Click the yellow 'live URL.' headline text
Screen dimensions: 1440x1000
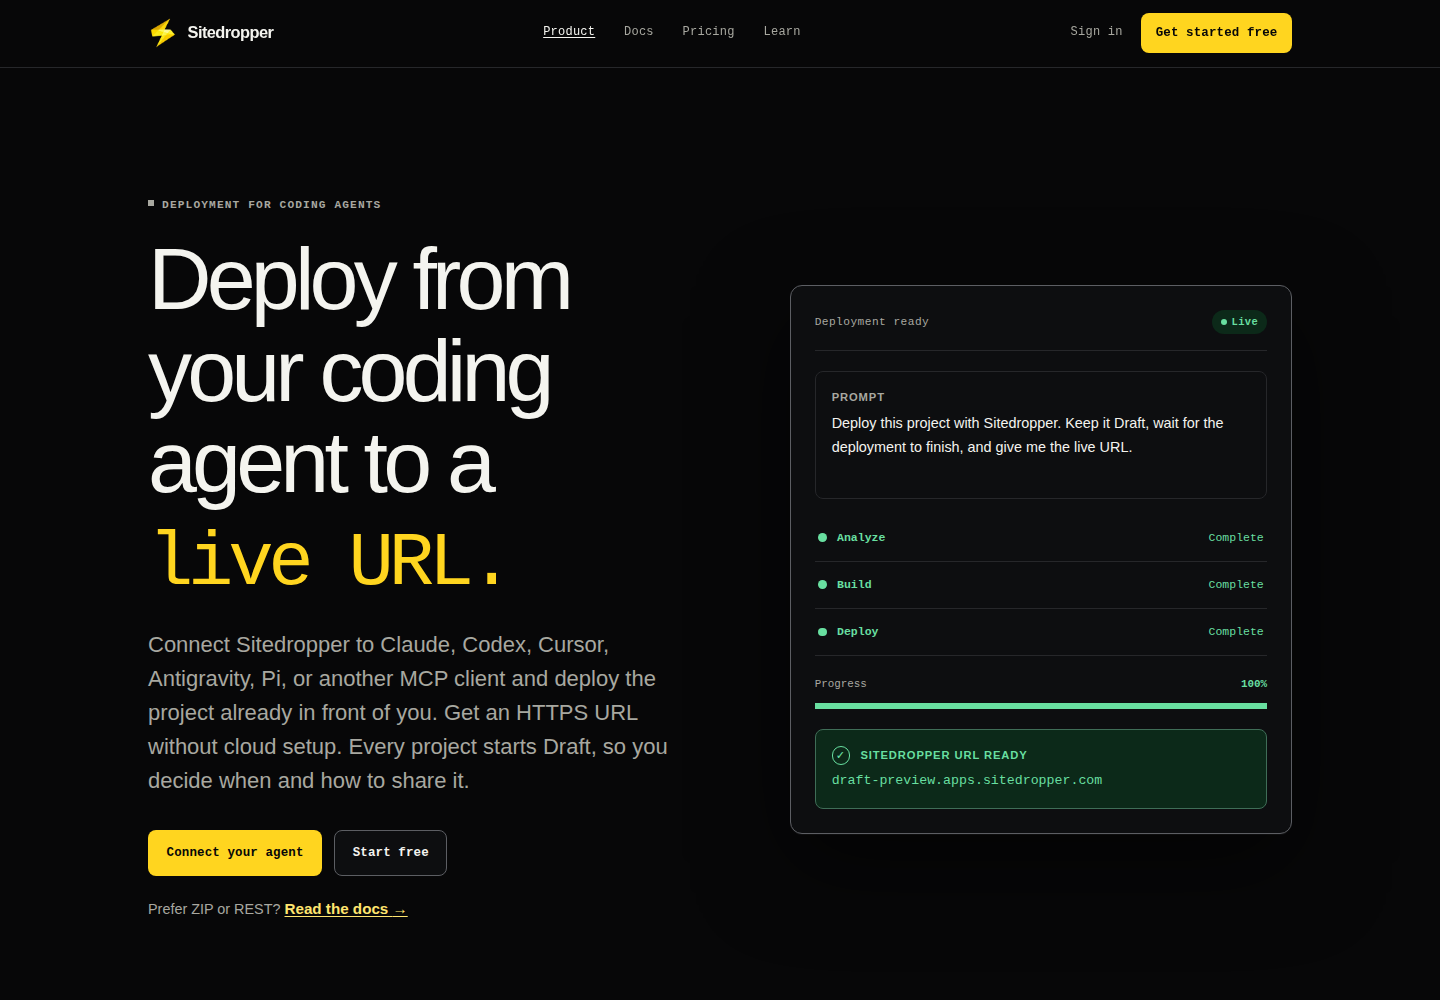point(330,560)
